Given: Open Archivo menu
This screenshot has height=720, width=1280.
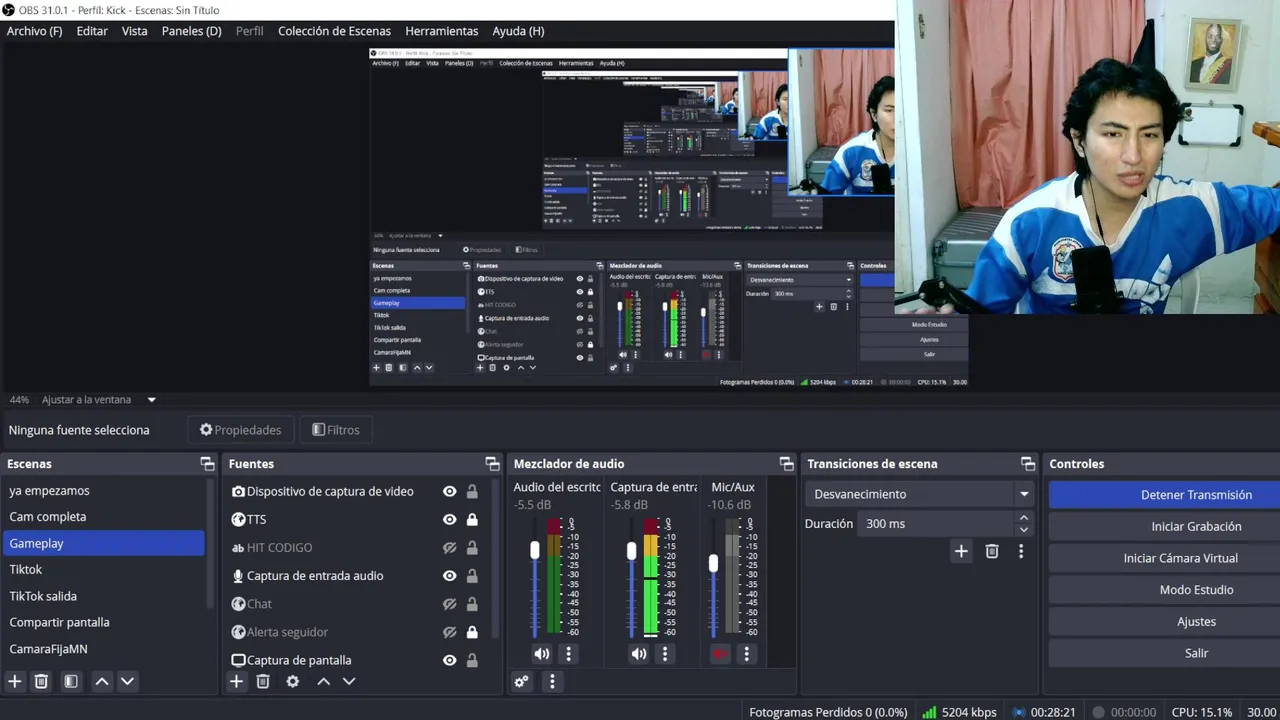Looking at the screenshot, I should tap(34, 31).
